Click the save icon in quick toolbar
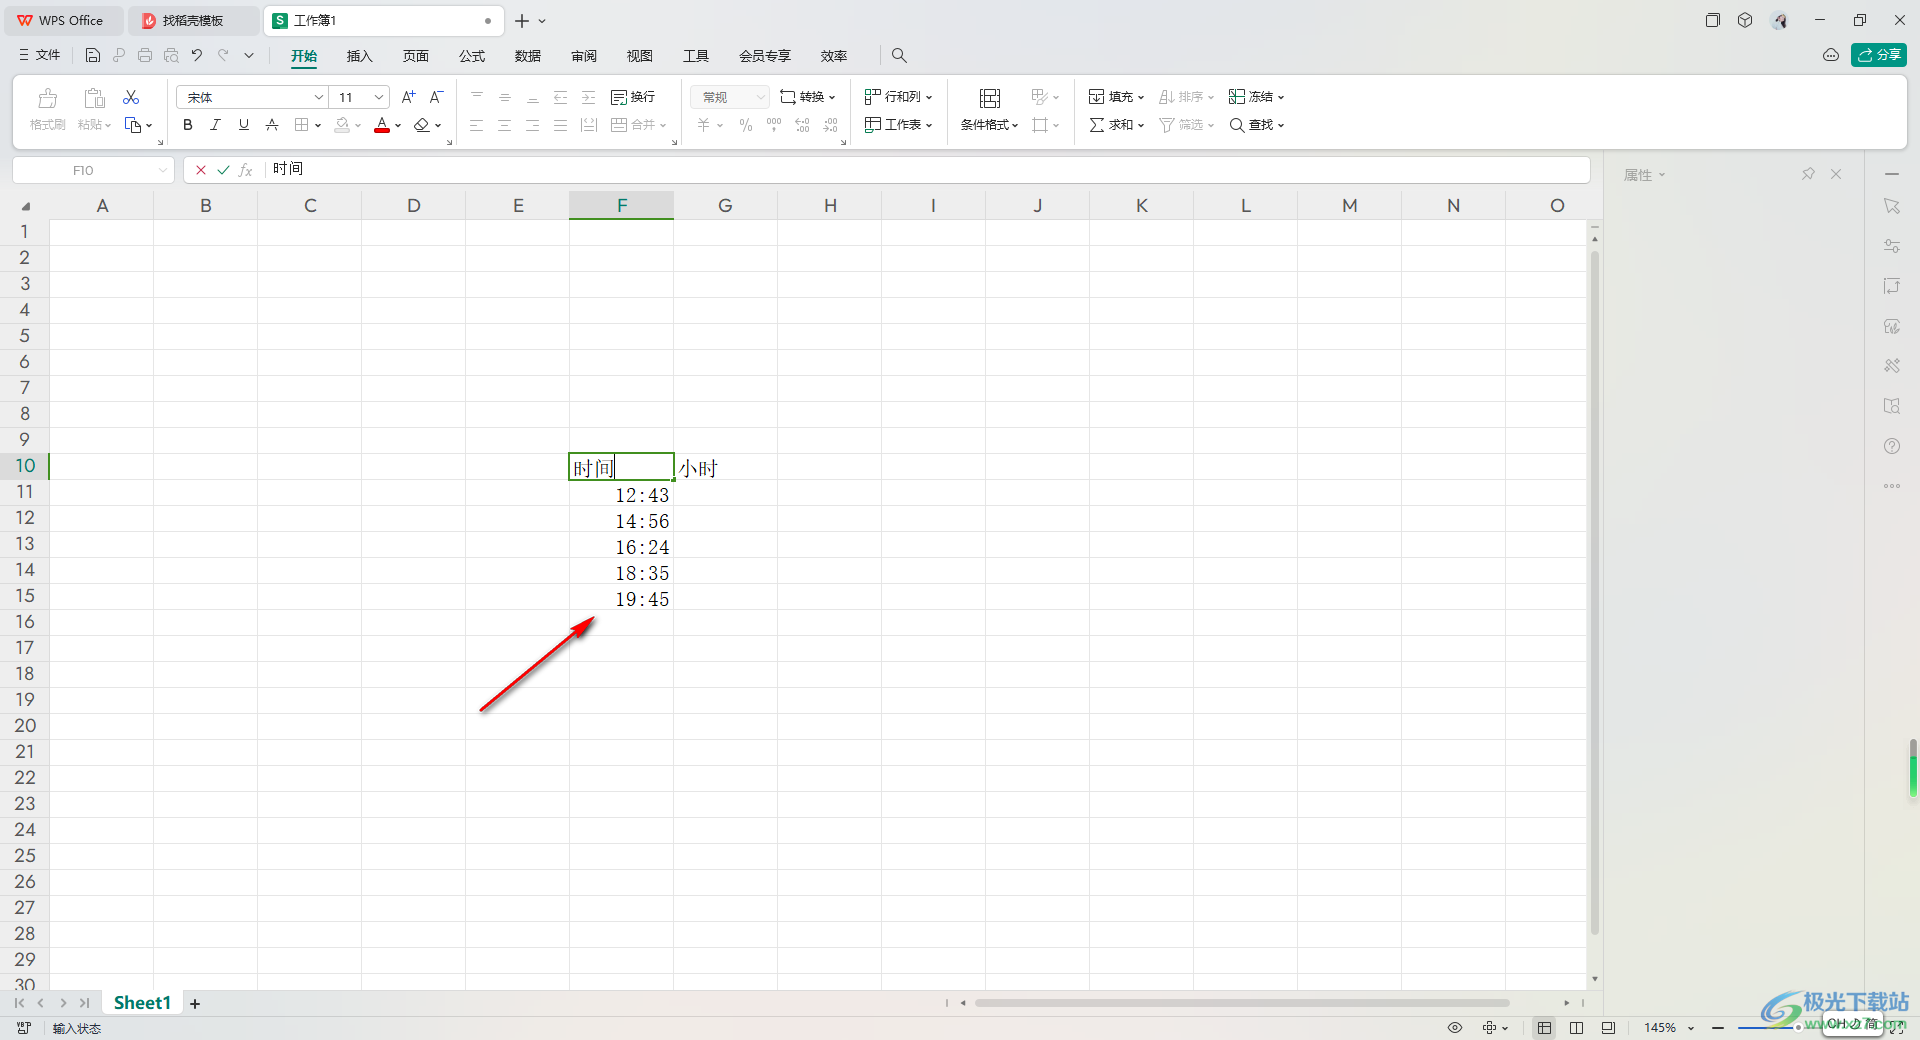 [93, 55]
